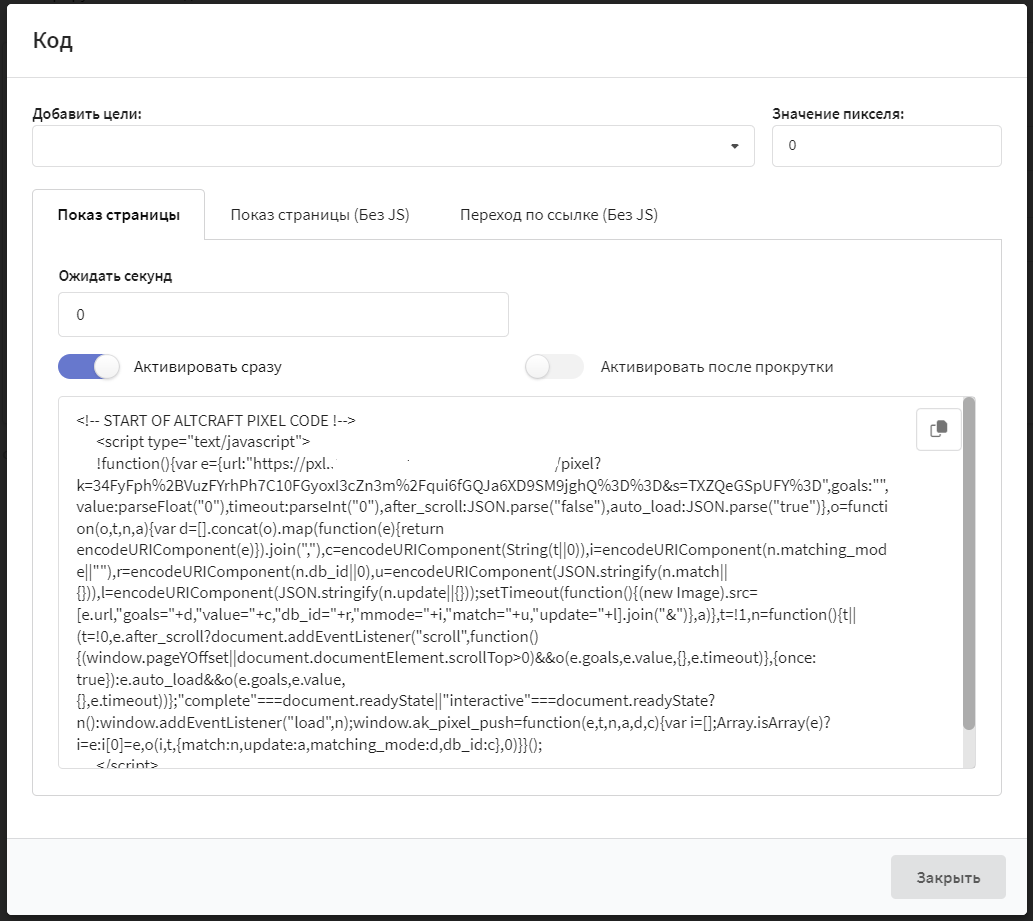Screen dimensions: 1033x921
Task: Switch to "Показ страницы (Без JS)" tab
Action: pos(320,215)
